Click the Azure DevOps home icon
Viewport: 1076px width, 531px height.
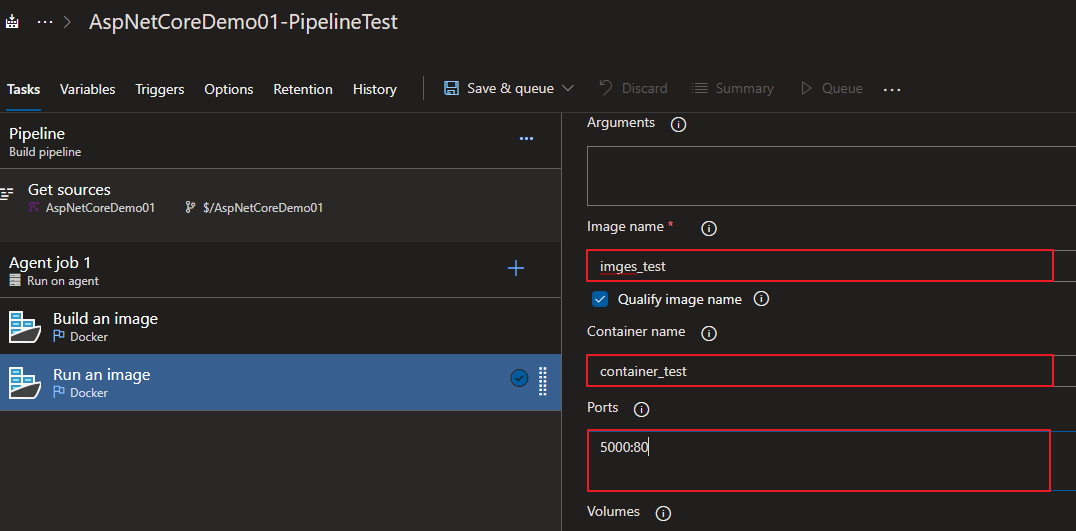(13, 22)
